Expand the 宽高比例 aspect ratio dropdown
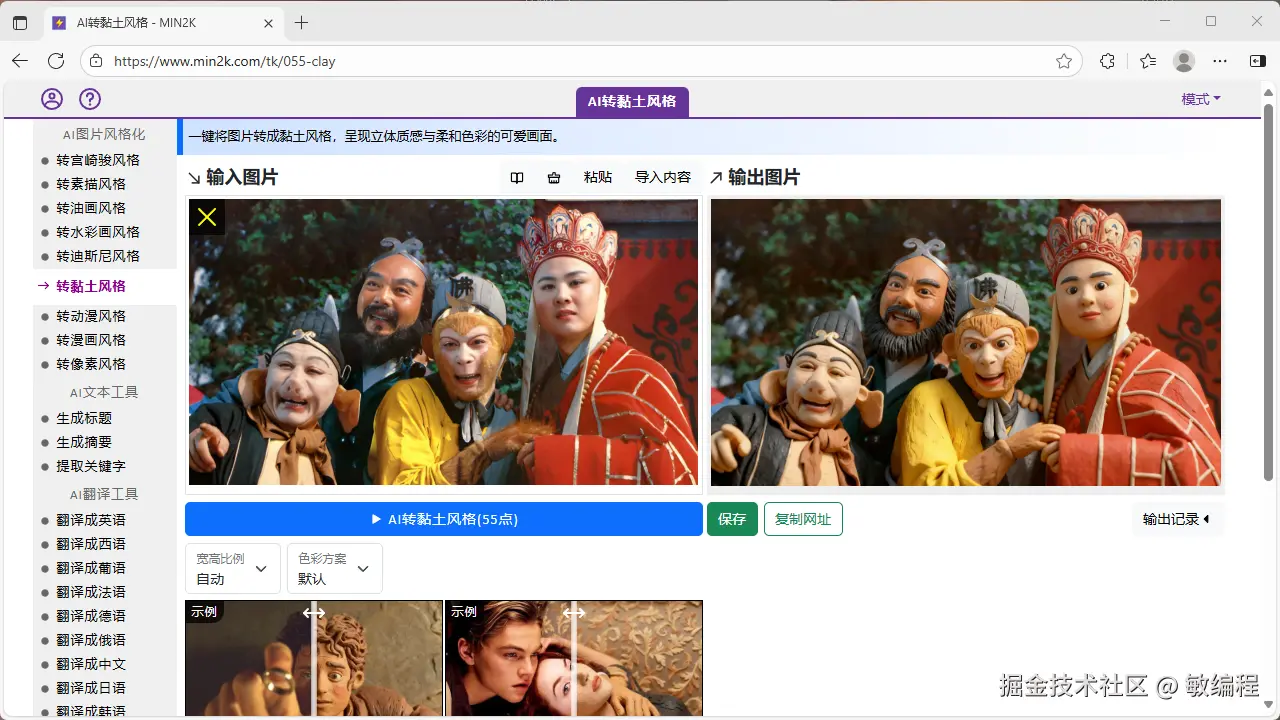 click(x=232, y=568)
